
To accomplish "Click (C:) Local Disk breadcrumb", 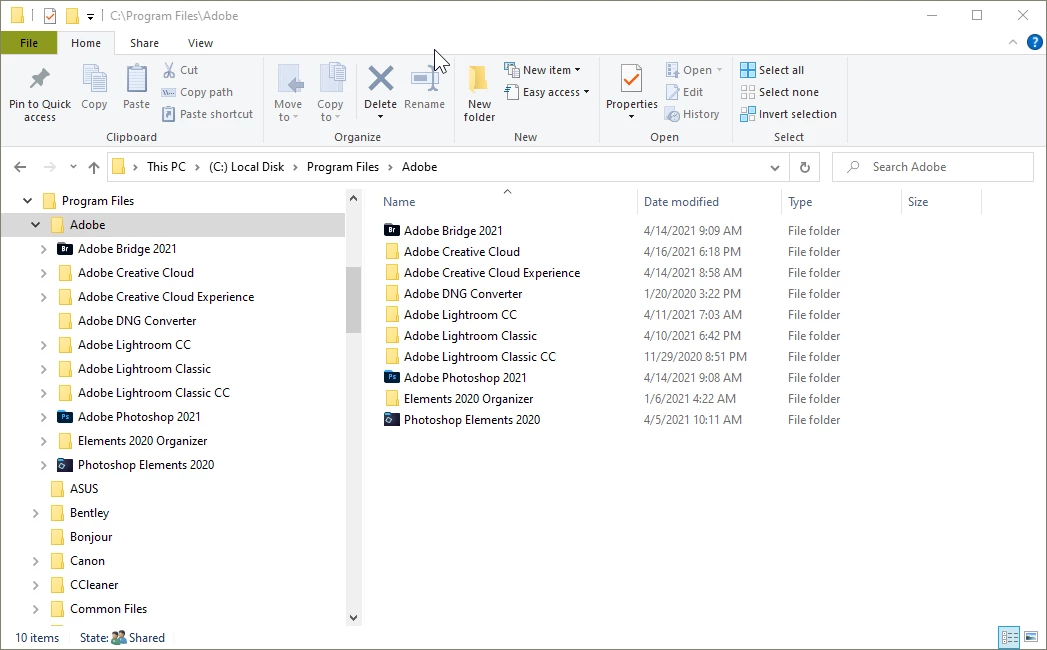I will click(246, 167).
